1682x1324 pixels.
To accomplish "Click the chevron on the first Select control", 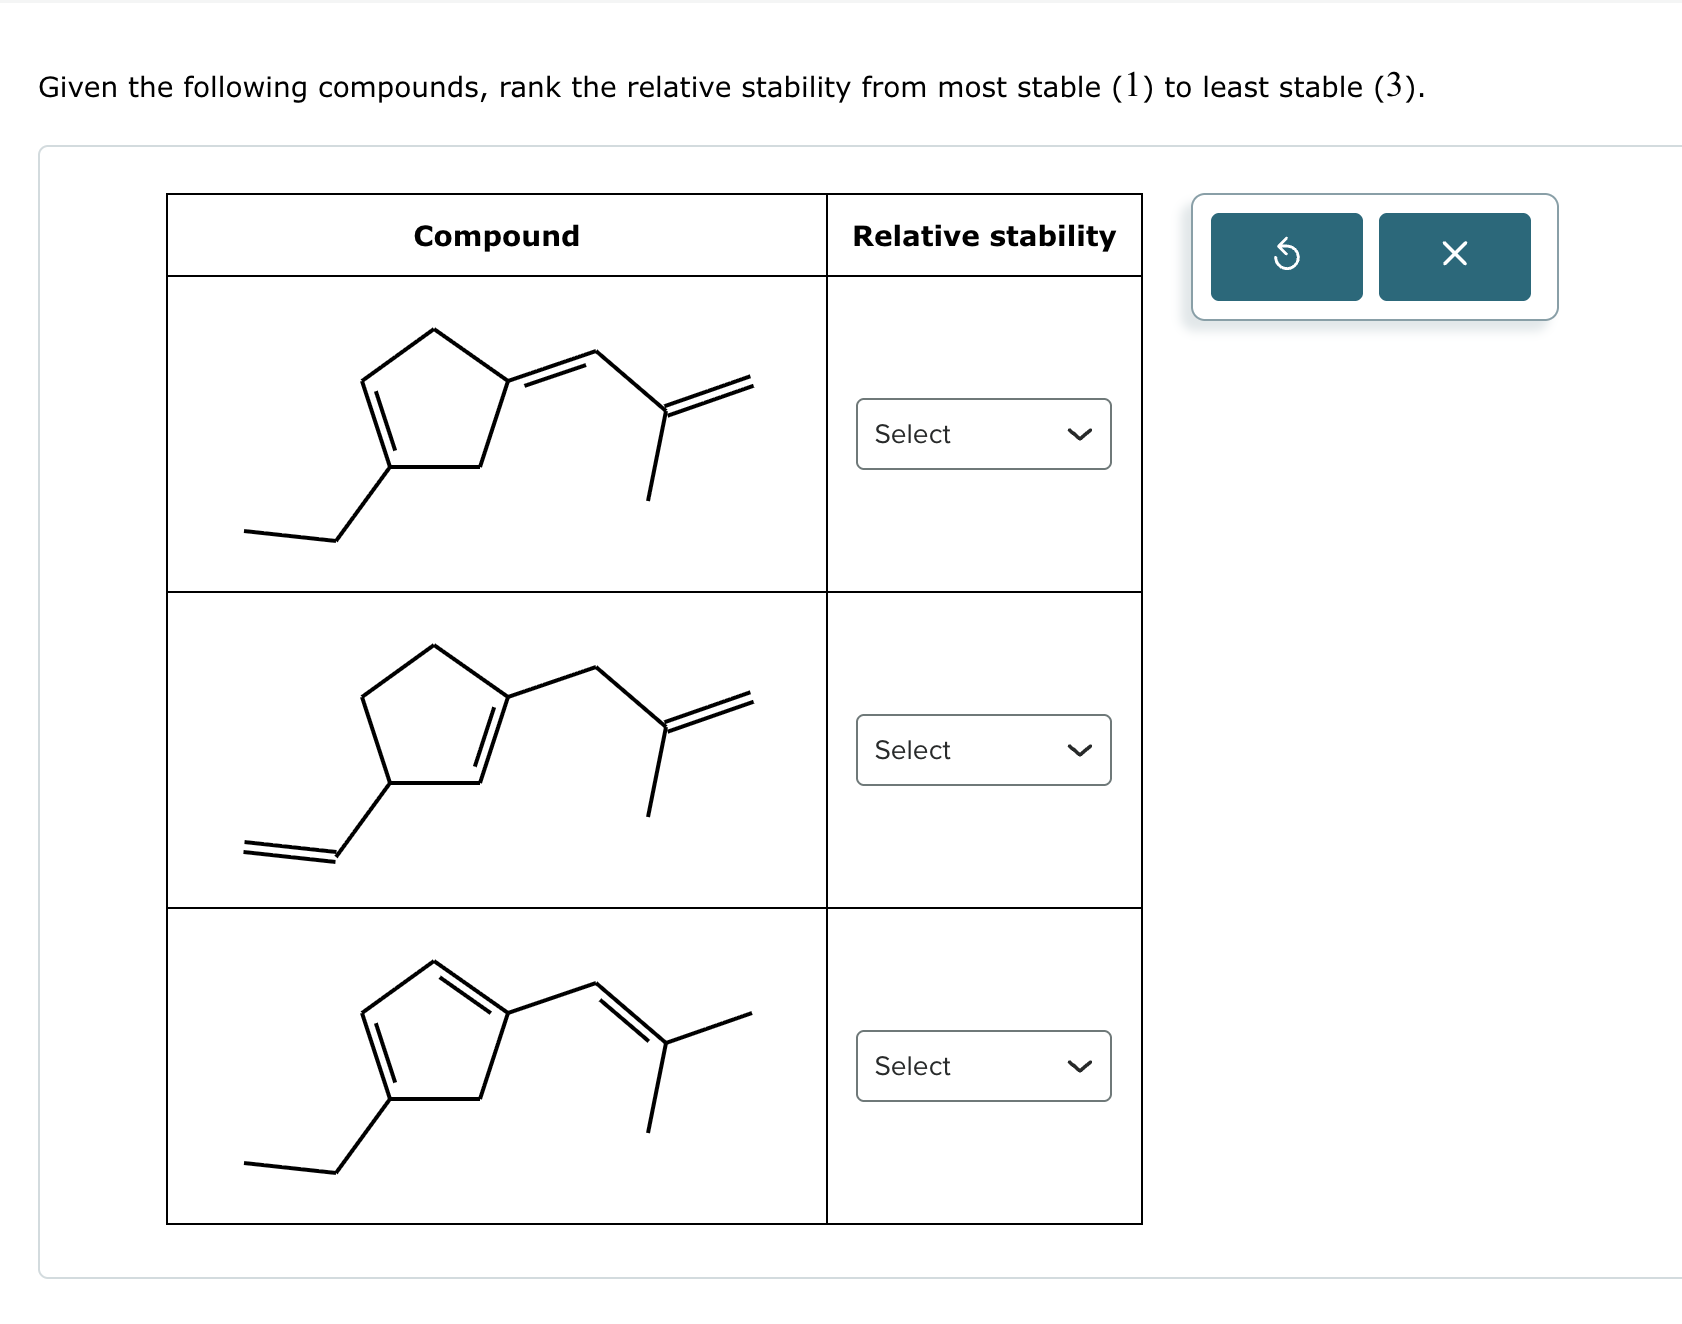I will tap(1079, 434).
